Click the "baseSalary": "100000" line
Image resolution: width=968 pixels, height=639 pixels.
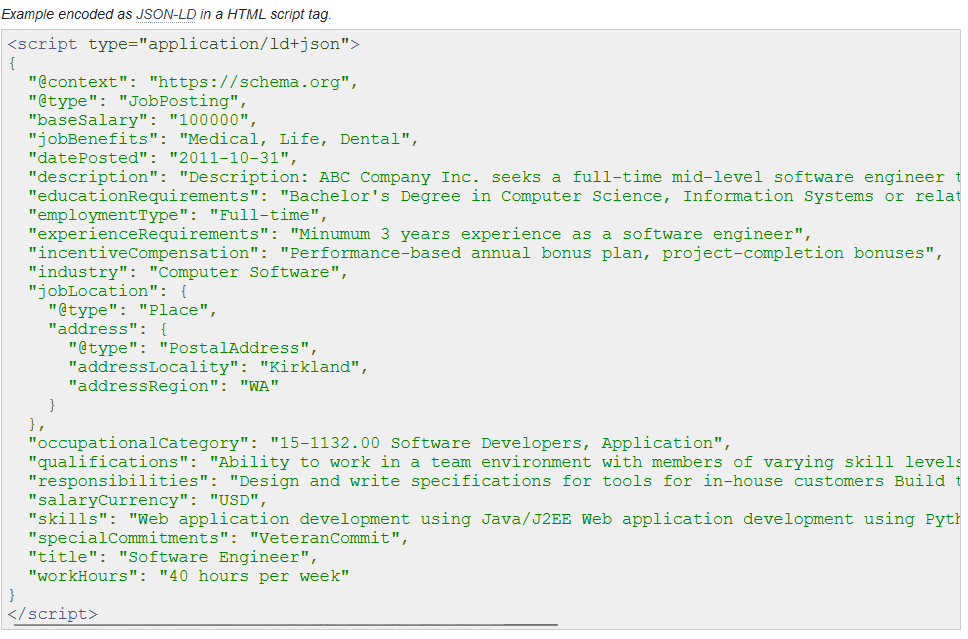[142, 120]
